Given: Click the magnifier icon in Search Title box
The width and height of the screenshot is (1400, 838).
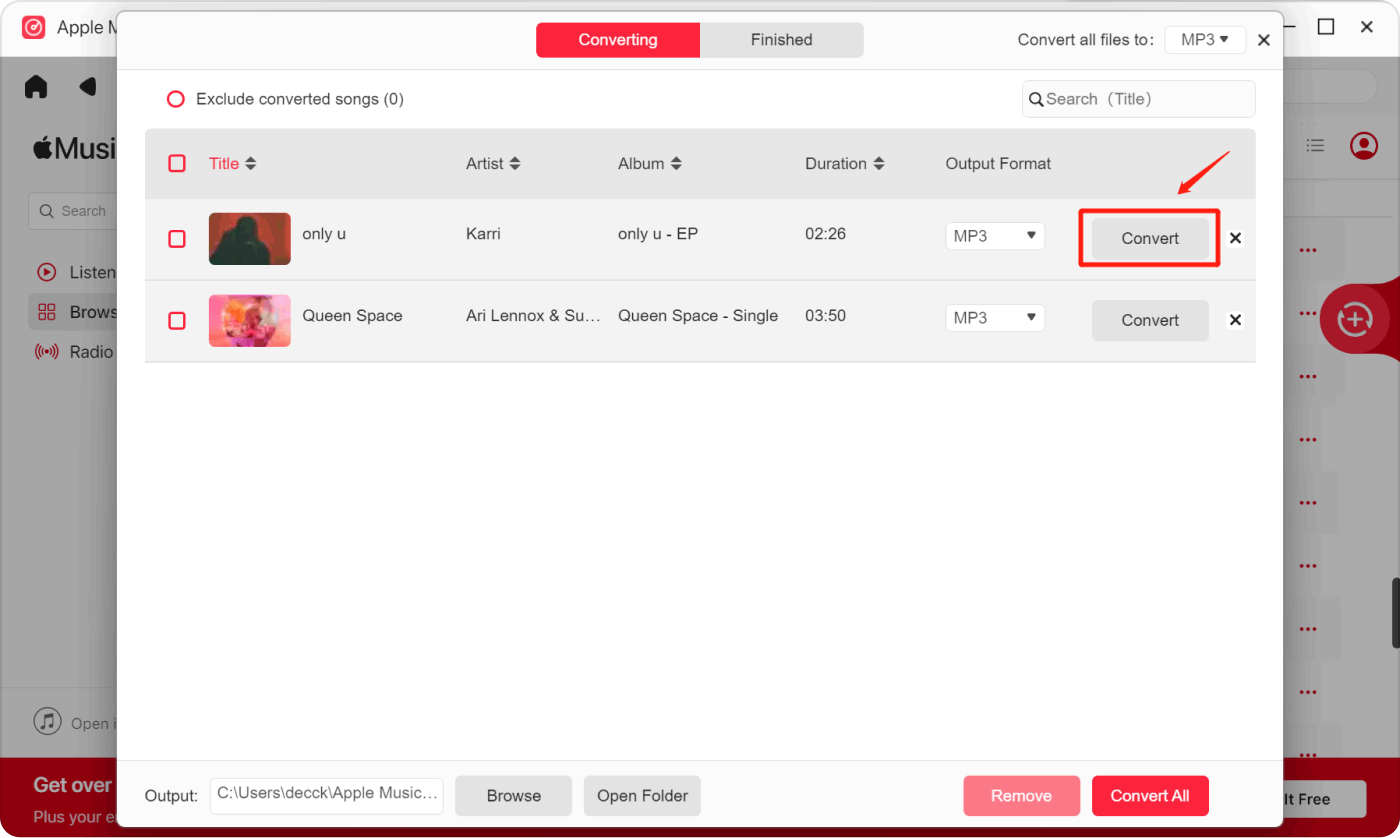Looking at the screenshot, I should pyautogui.click(x=1036, y=99).
